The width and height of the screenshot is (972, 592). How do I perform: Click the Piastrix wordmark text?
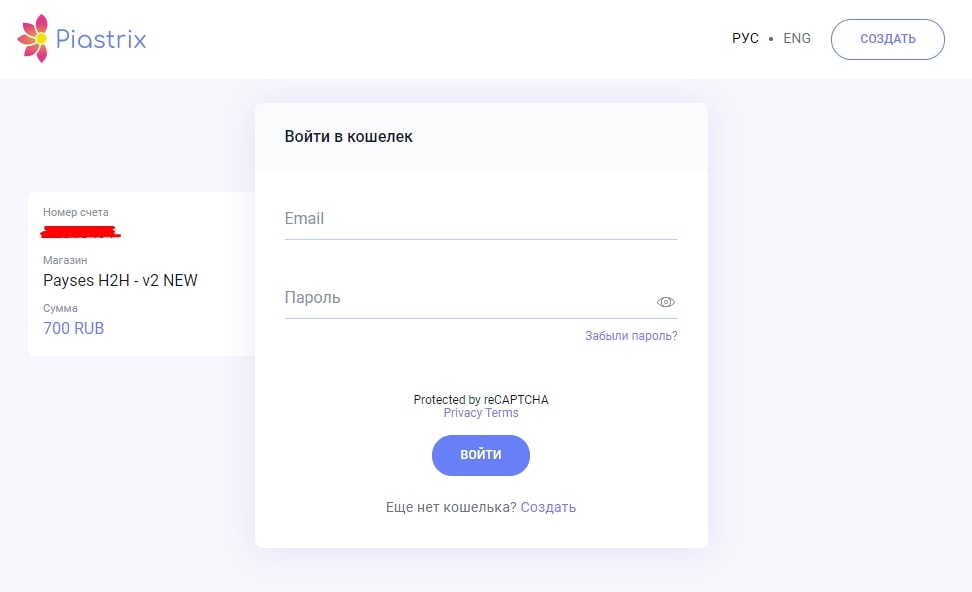click(x=101, y=40)
